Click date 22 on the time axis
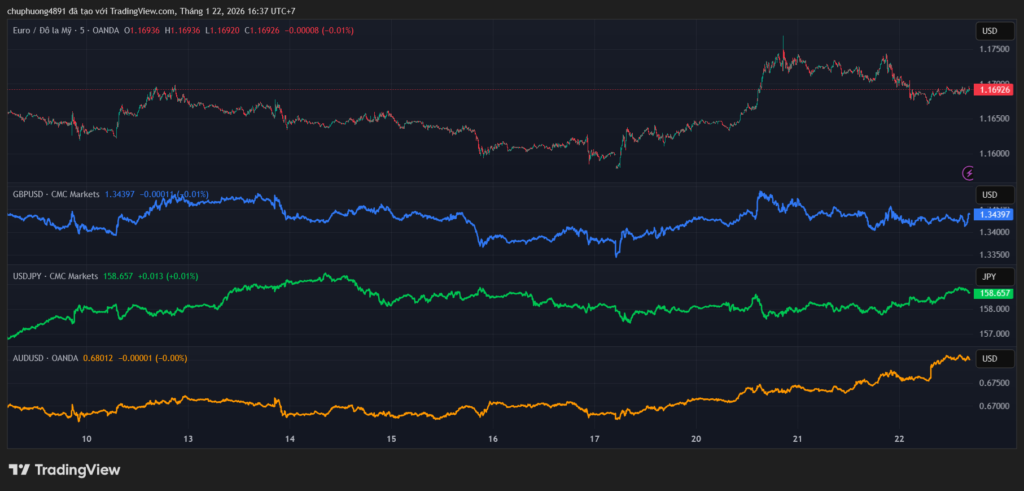 point(899,439)
